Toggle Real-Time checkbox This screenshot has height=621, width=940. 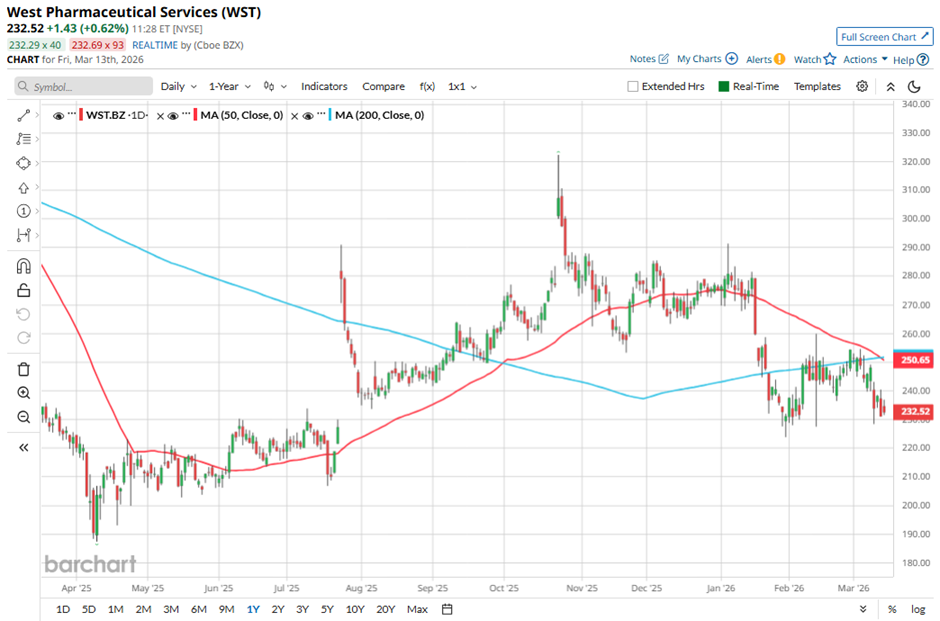coord(724,86)
